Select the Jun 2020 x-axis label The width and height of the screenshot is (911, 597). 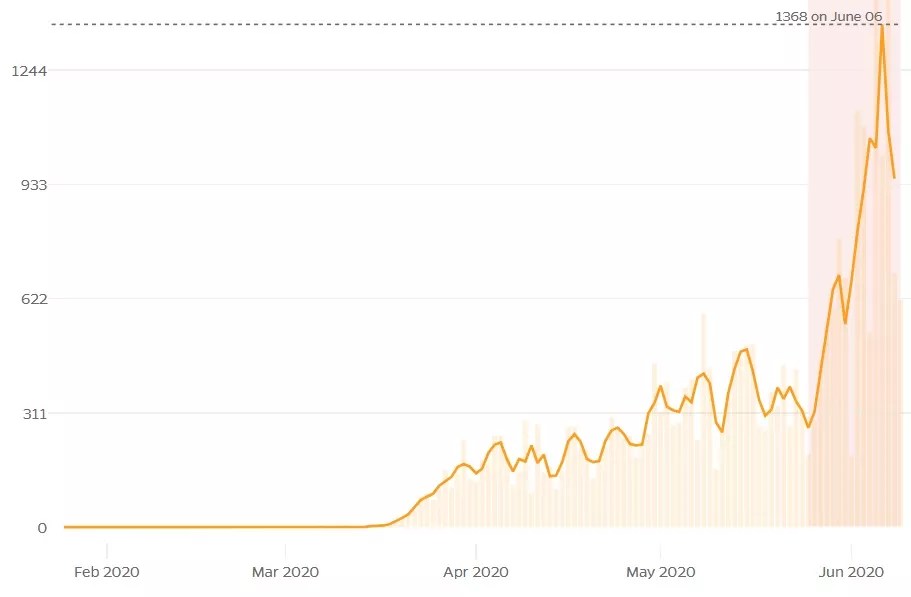(x=851, y=572)
